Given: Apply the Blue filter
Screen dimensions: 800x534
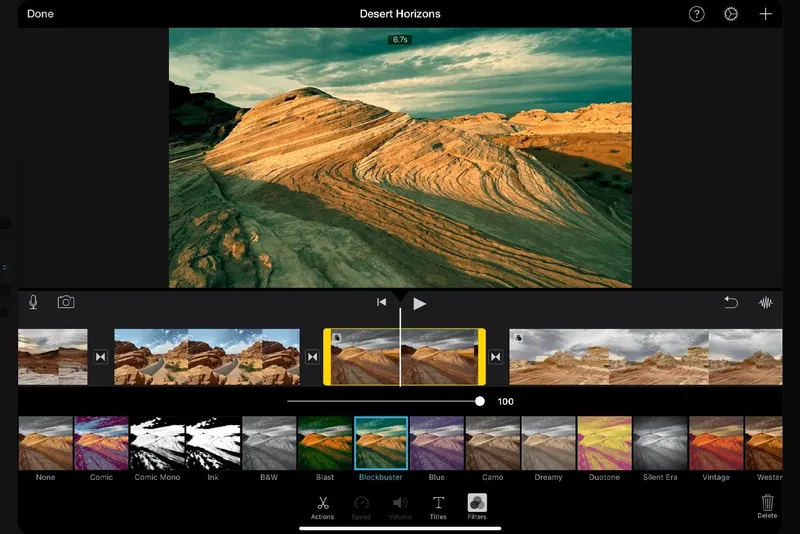Looking at the screenshot, I should pos(437,443).
